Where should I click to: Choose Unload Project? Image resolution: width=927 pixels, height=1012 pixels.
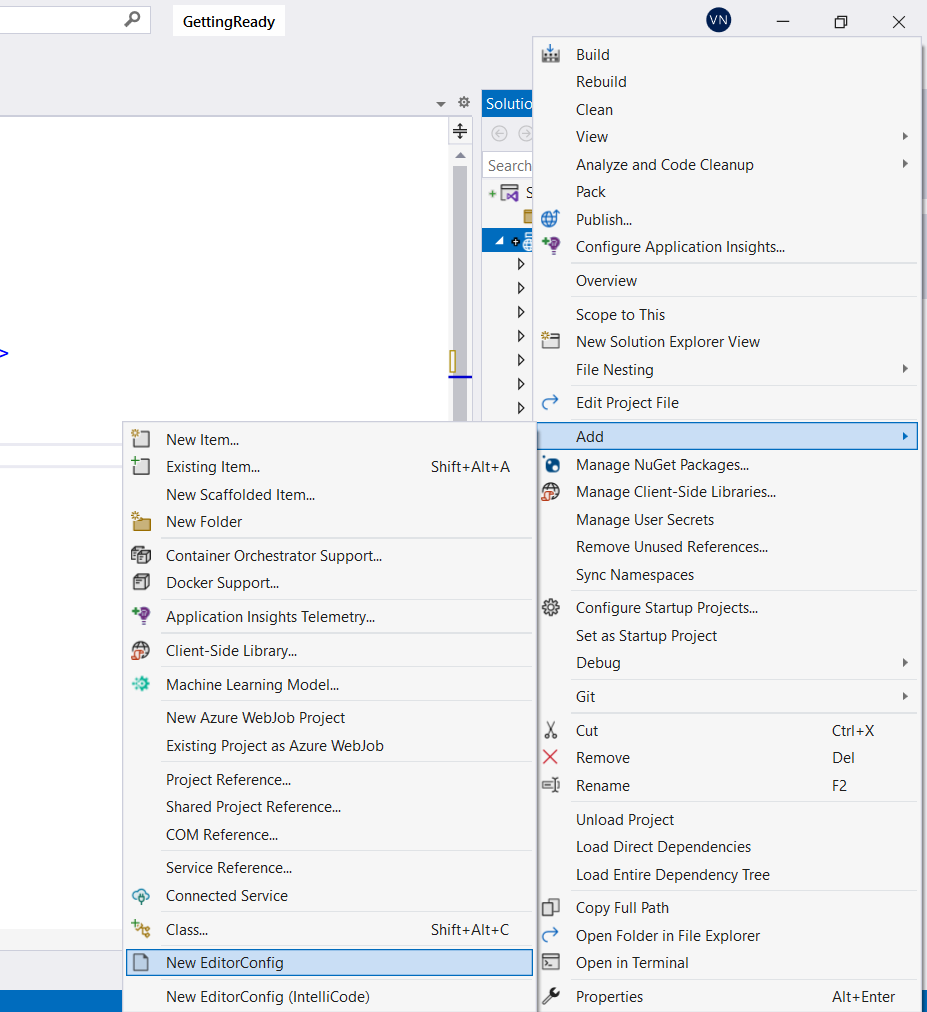point(625,819)
